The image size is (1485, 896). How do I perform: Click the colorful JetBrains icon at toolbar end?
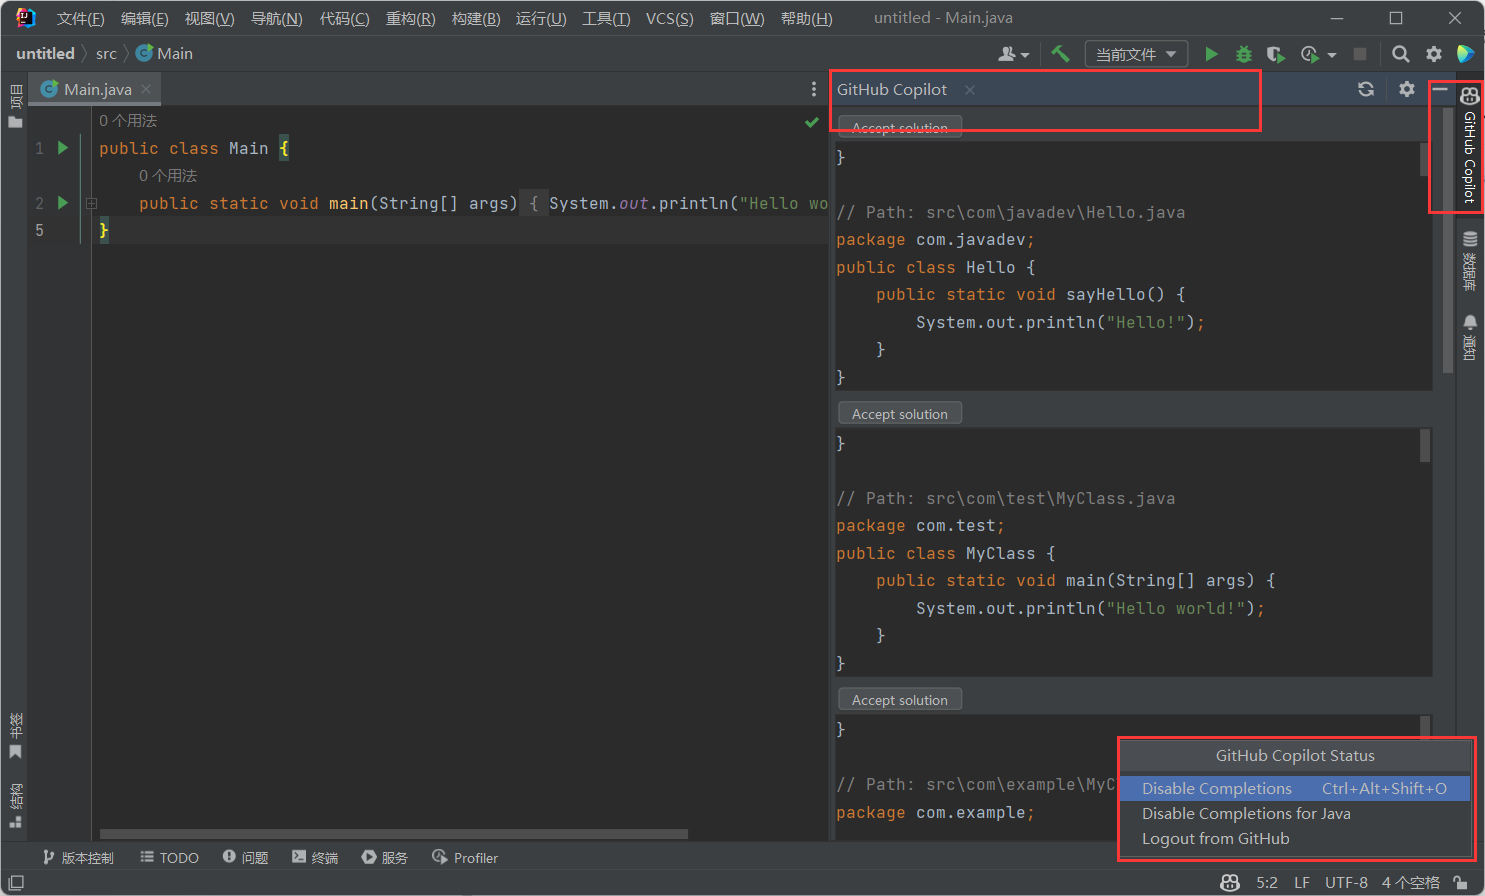(x=1466, y=54)
